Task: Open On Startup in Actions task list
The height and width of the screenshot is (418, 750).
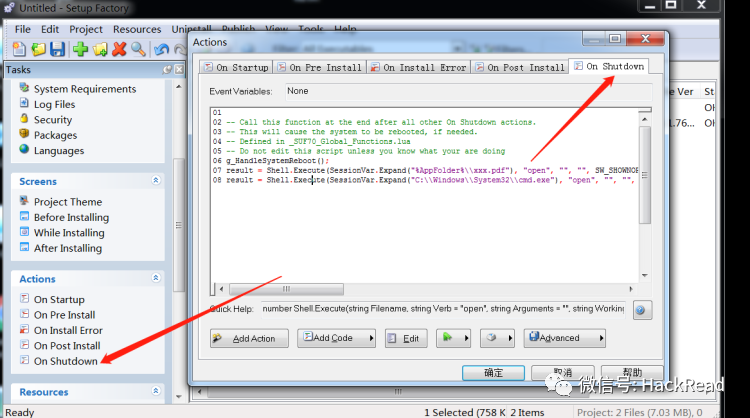Action: [x=59, y=299]
